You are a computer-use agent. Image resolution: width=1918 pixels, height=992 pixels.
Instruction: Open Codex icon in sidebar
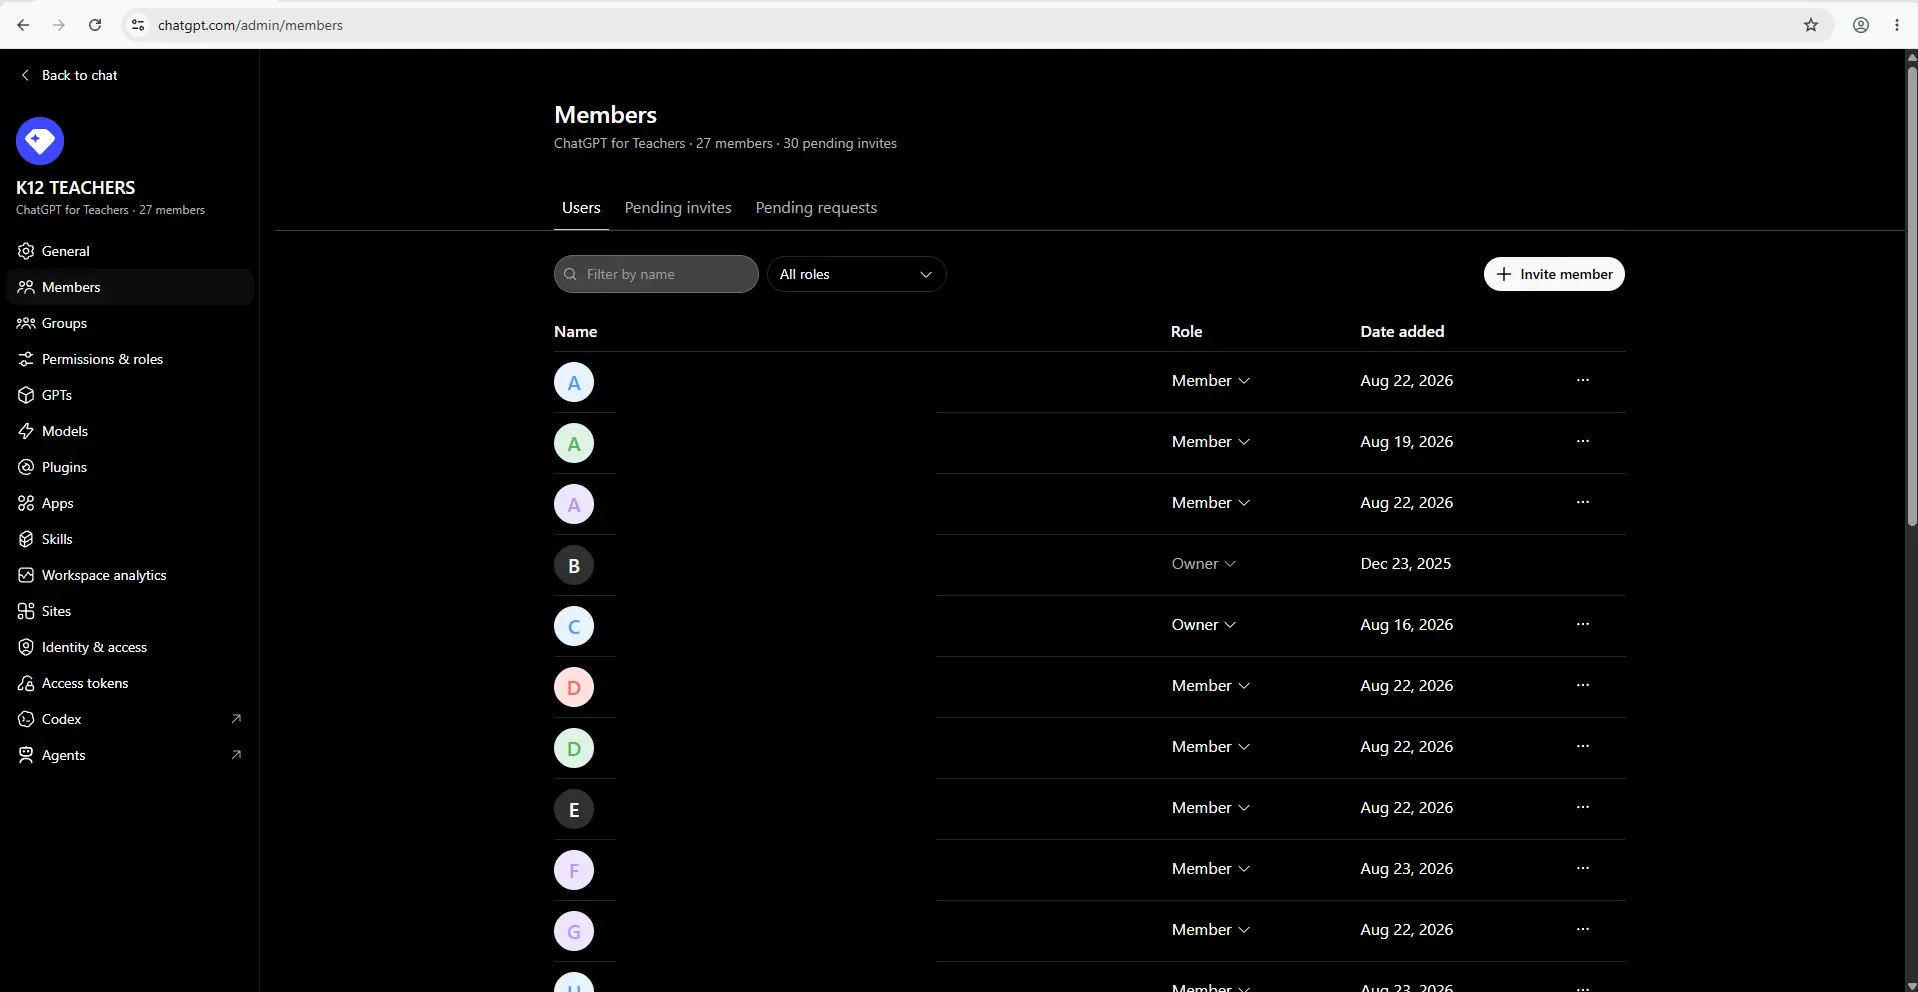tap(26, 719)
